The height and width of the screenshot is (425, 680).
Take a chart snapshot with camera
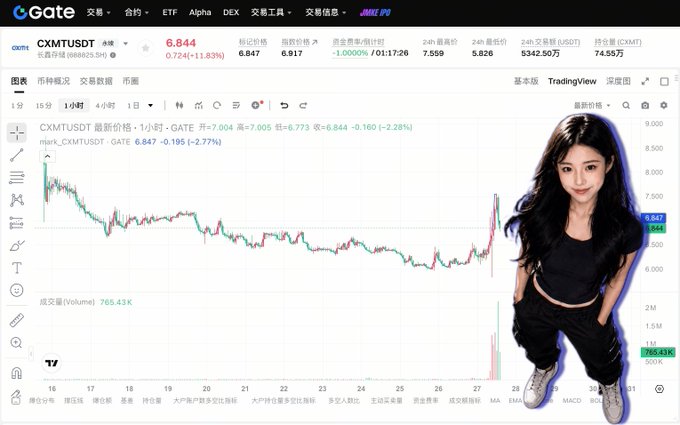[645, 105]
